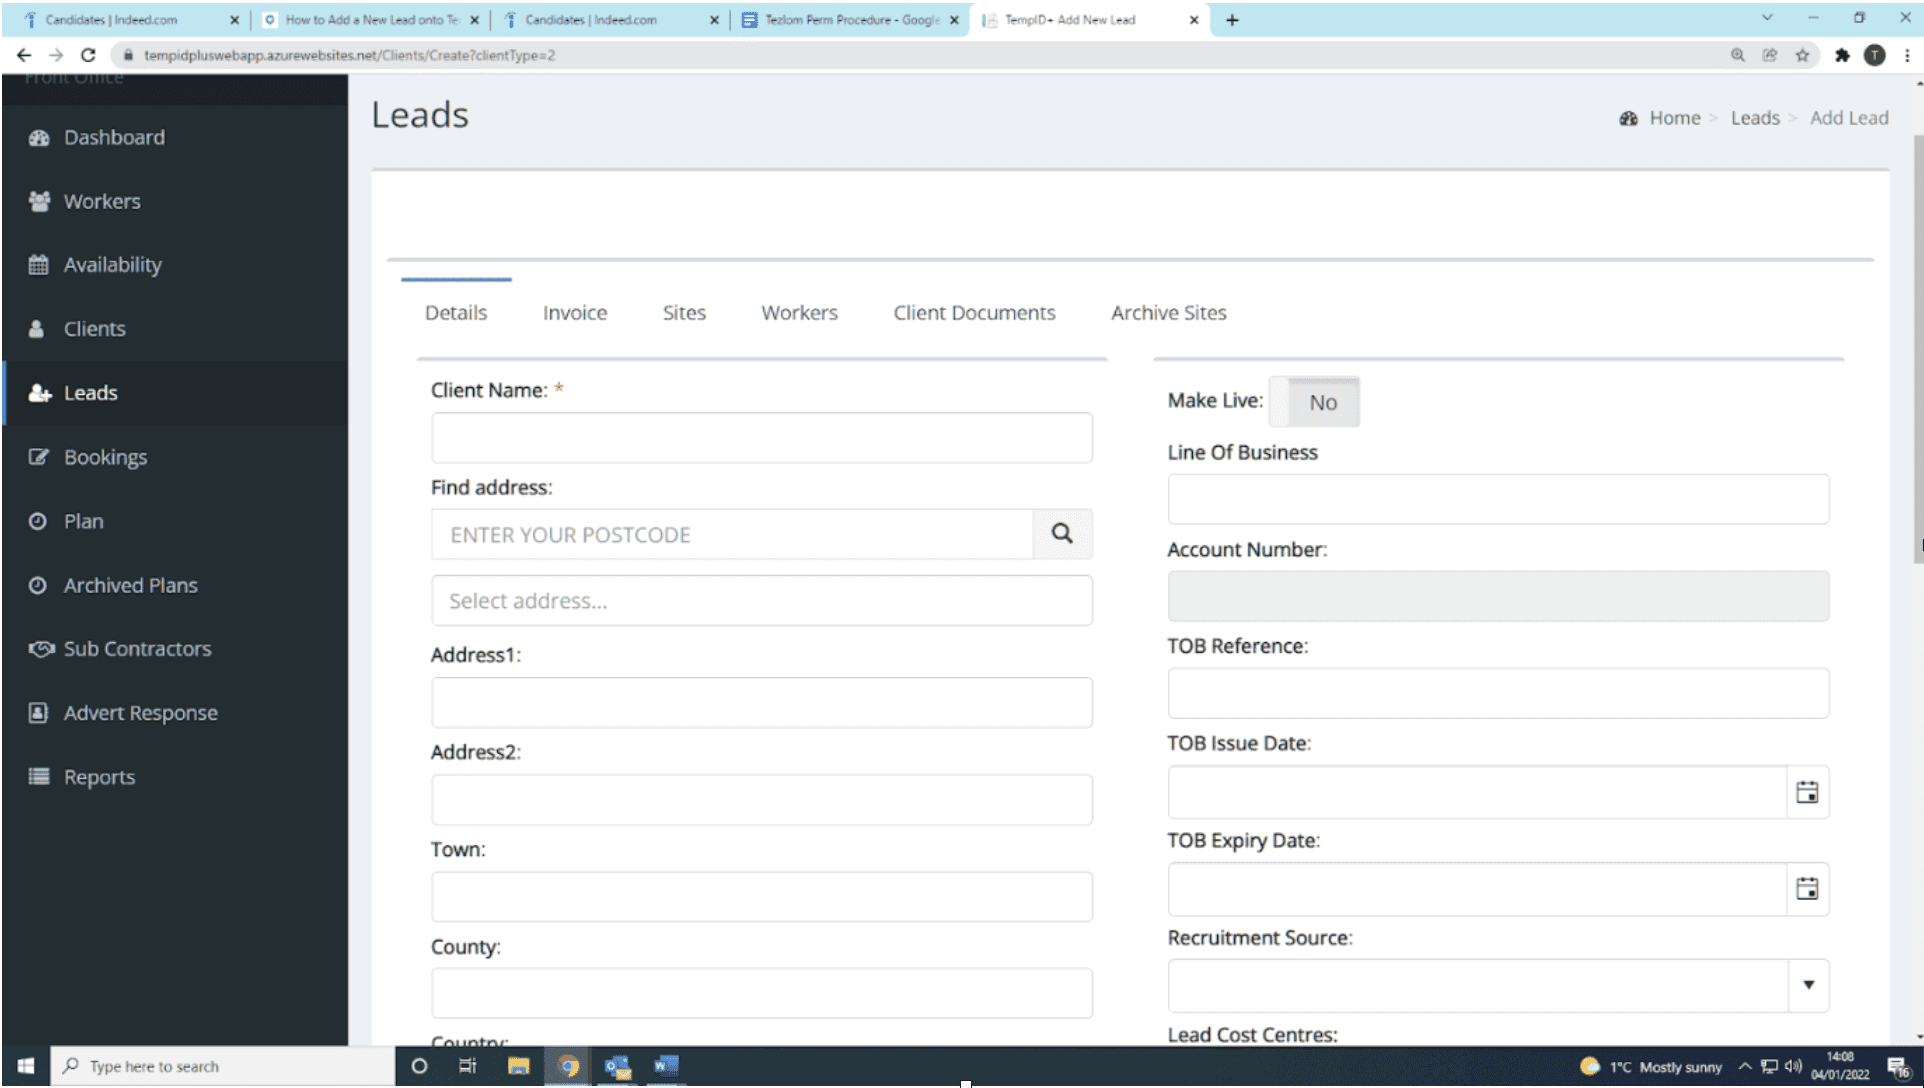Click the Workers icon in the sidebar
1924x1088 pixels.
[x=39, y=202]
